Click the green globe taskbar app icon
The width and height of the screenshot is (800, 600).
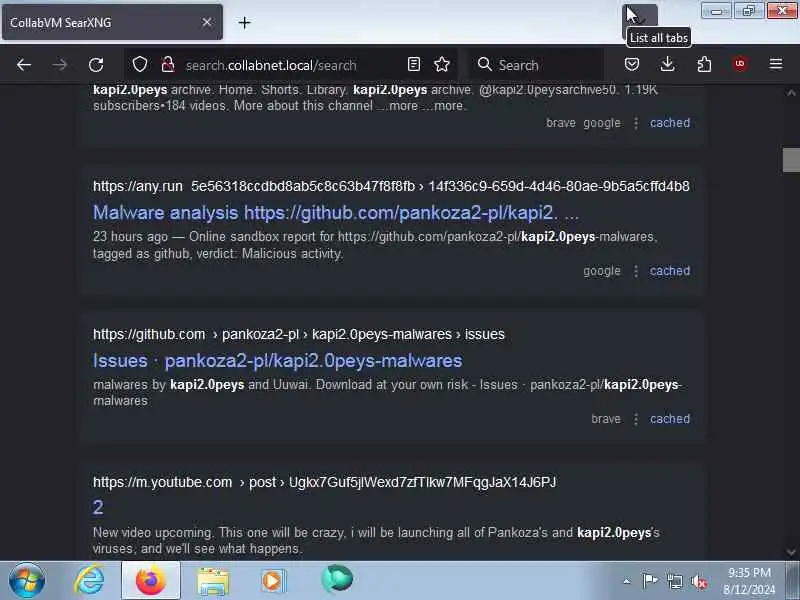[x=337, y=580]
